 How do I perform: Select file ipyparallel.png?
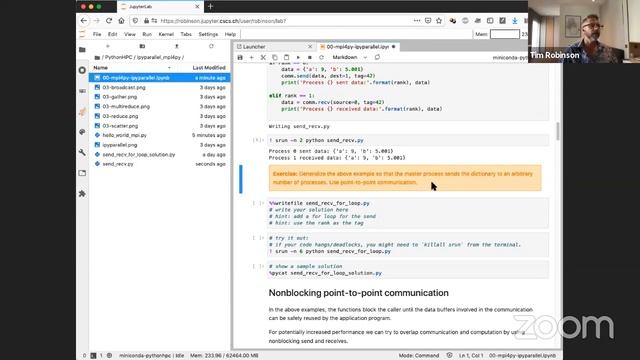(160, 145)
